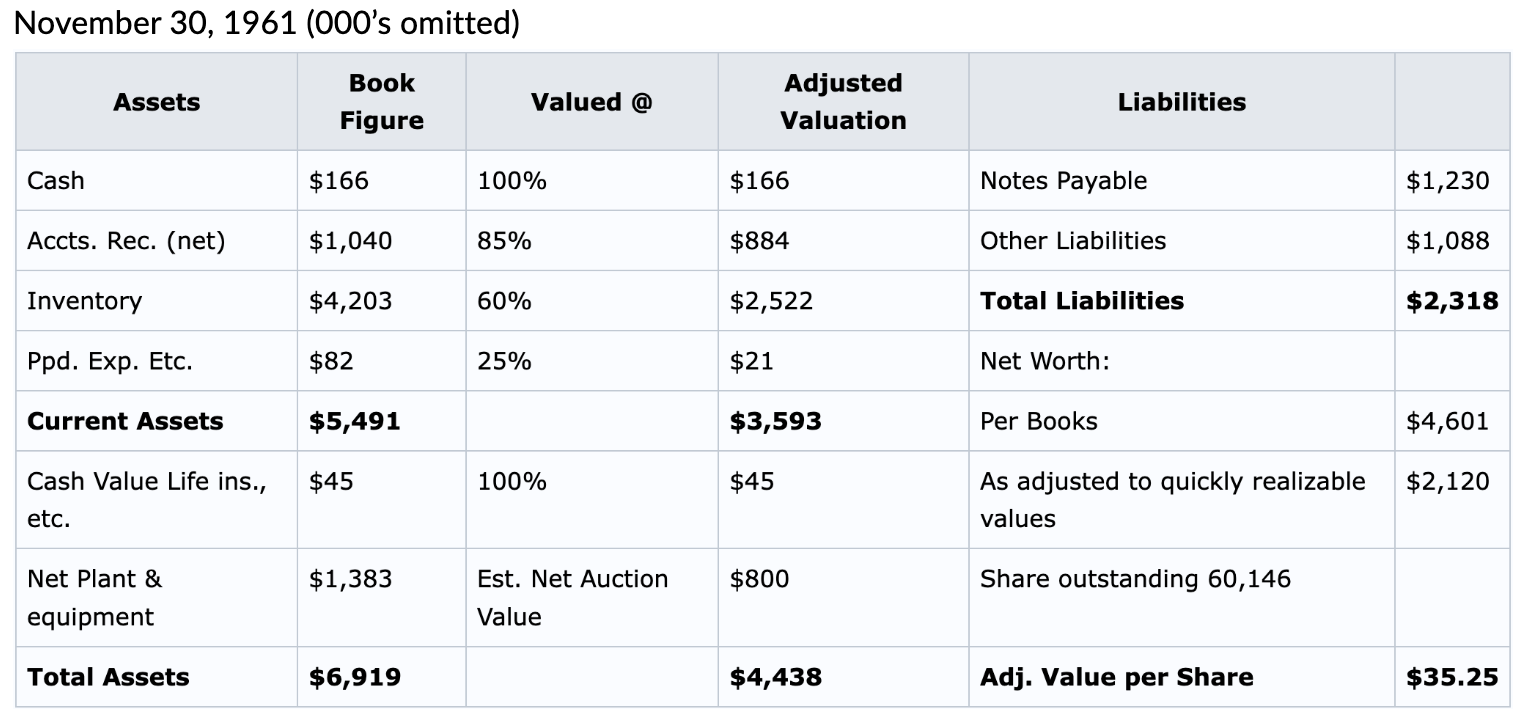The image size is (1524, 718).
Task: Click the Valued @ column header
Action: (x=591, y=102)
